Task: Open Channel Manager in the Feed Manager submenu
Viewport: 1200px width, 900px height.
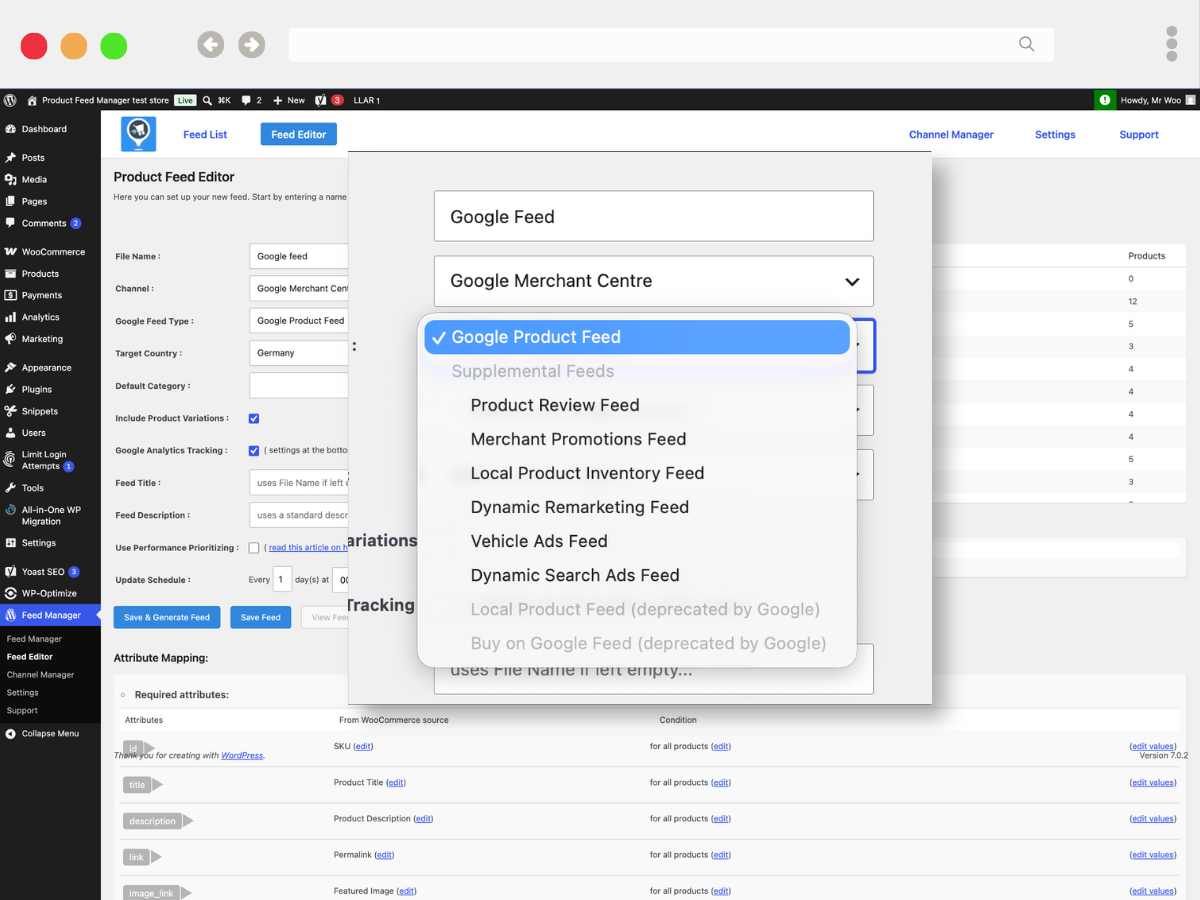Action: tap(41, 675)
